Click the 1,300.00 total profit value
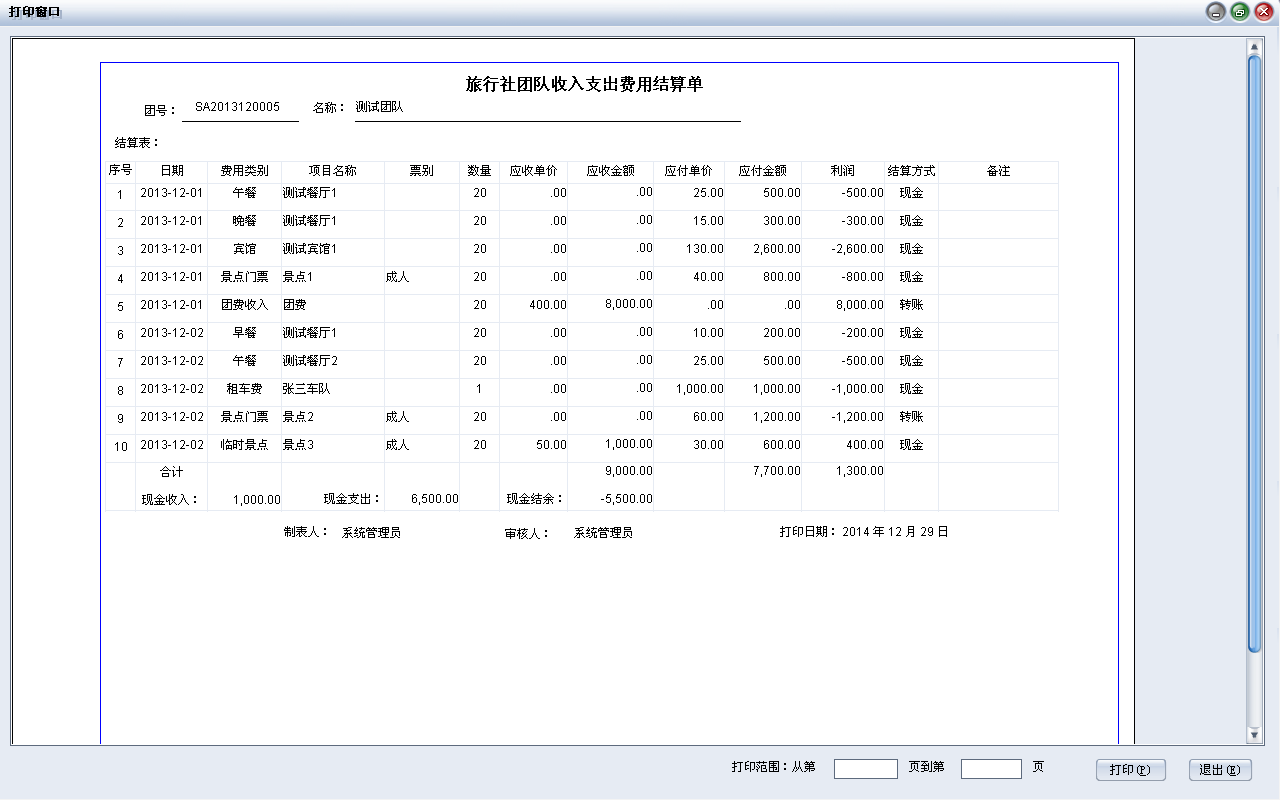 859,471
